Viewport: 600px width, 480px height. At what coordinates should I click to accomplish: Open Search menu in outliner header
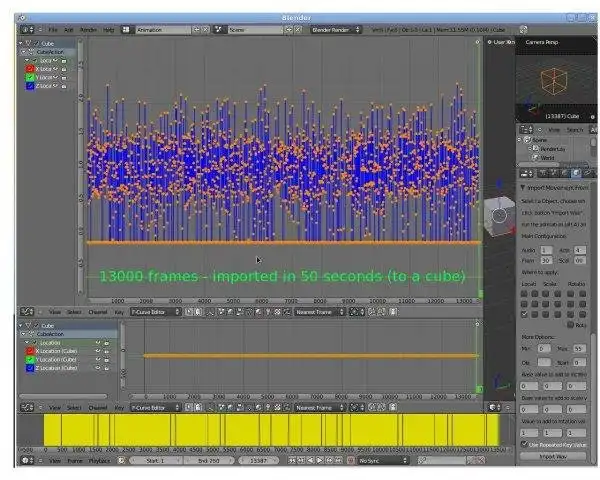point(574,130)
